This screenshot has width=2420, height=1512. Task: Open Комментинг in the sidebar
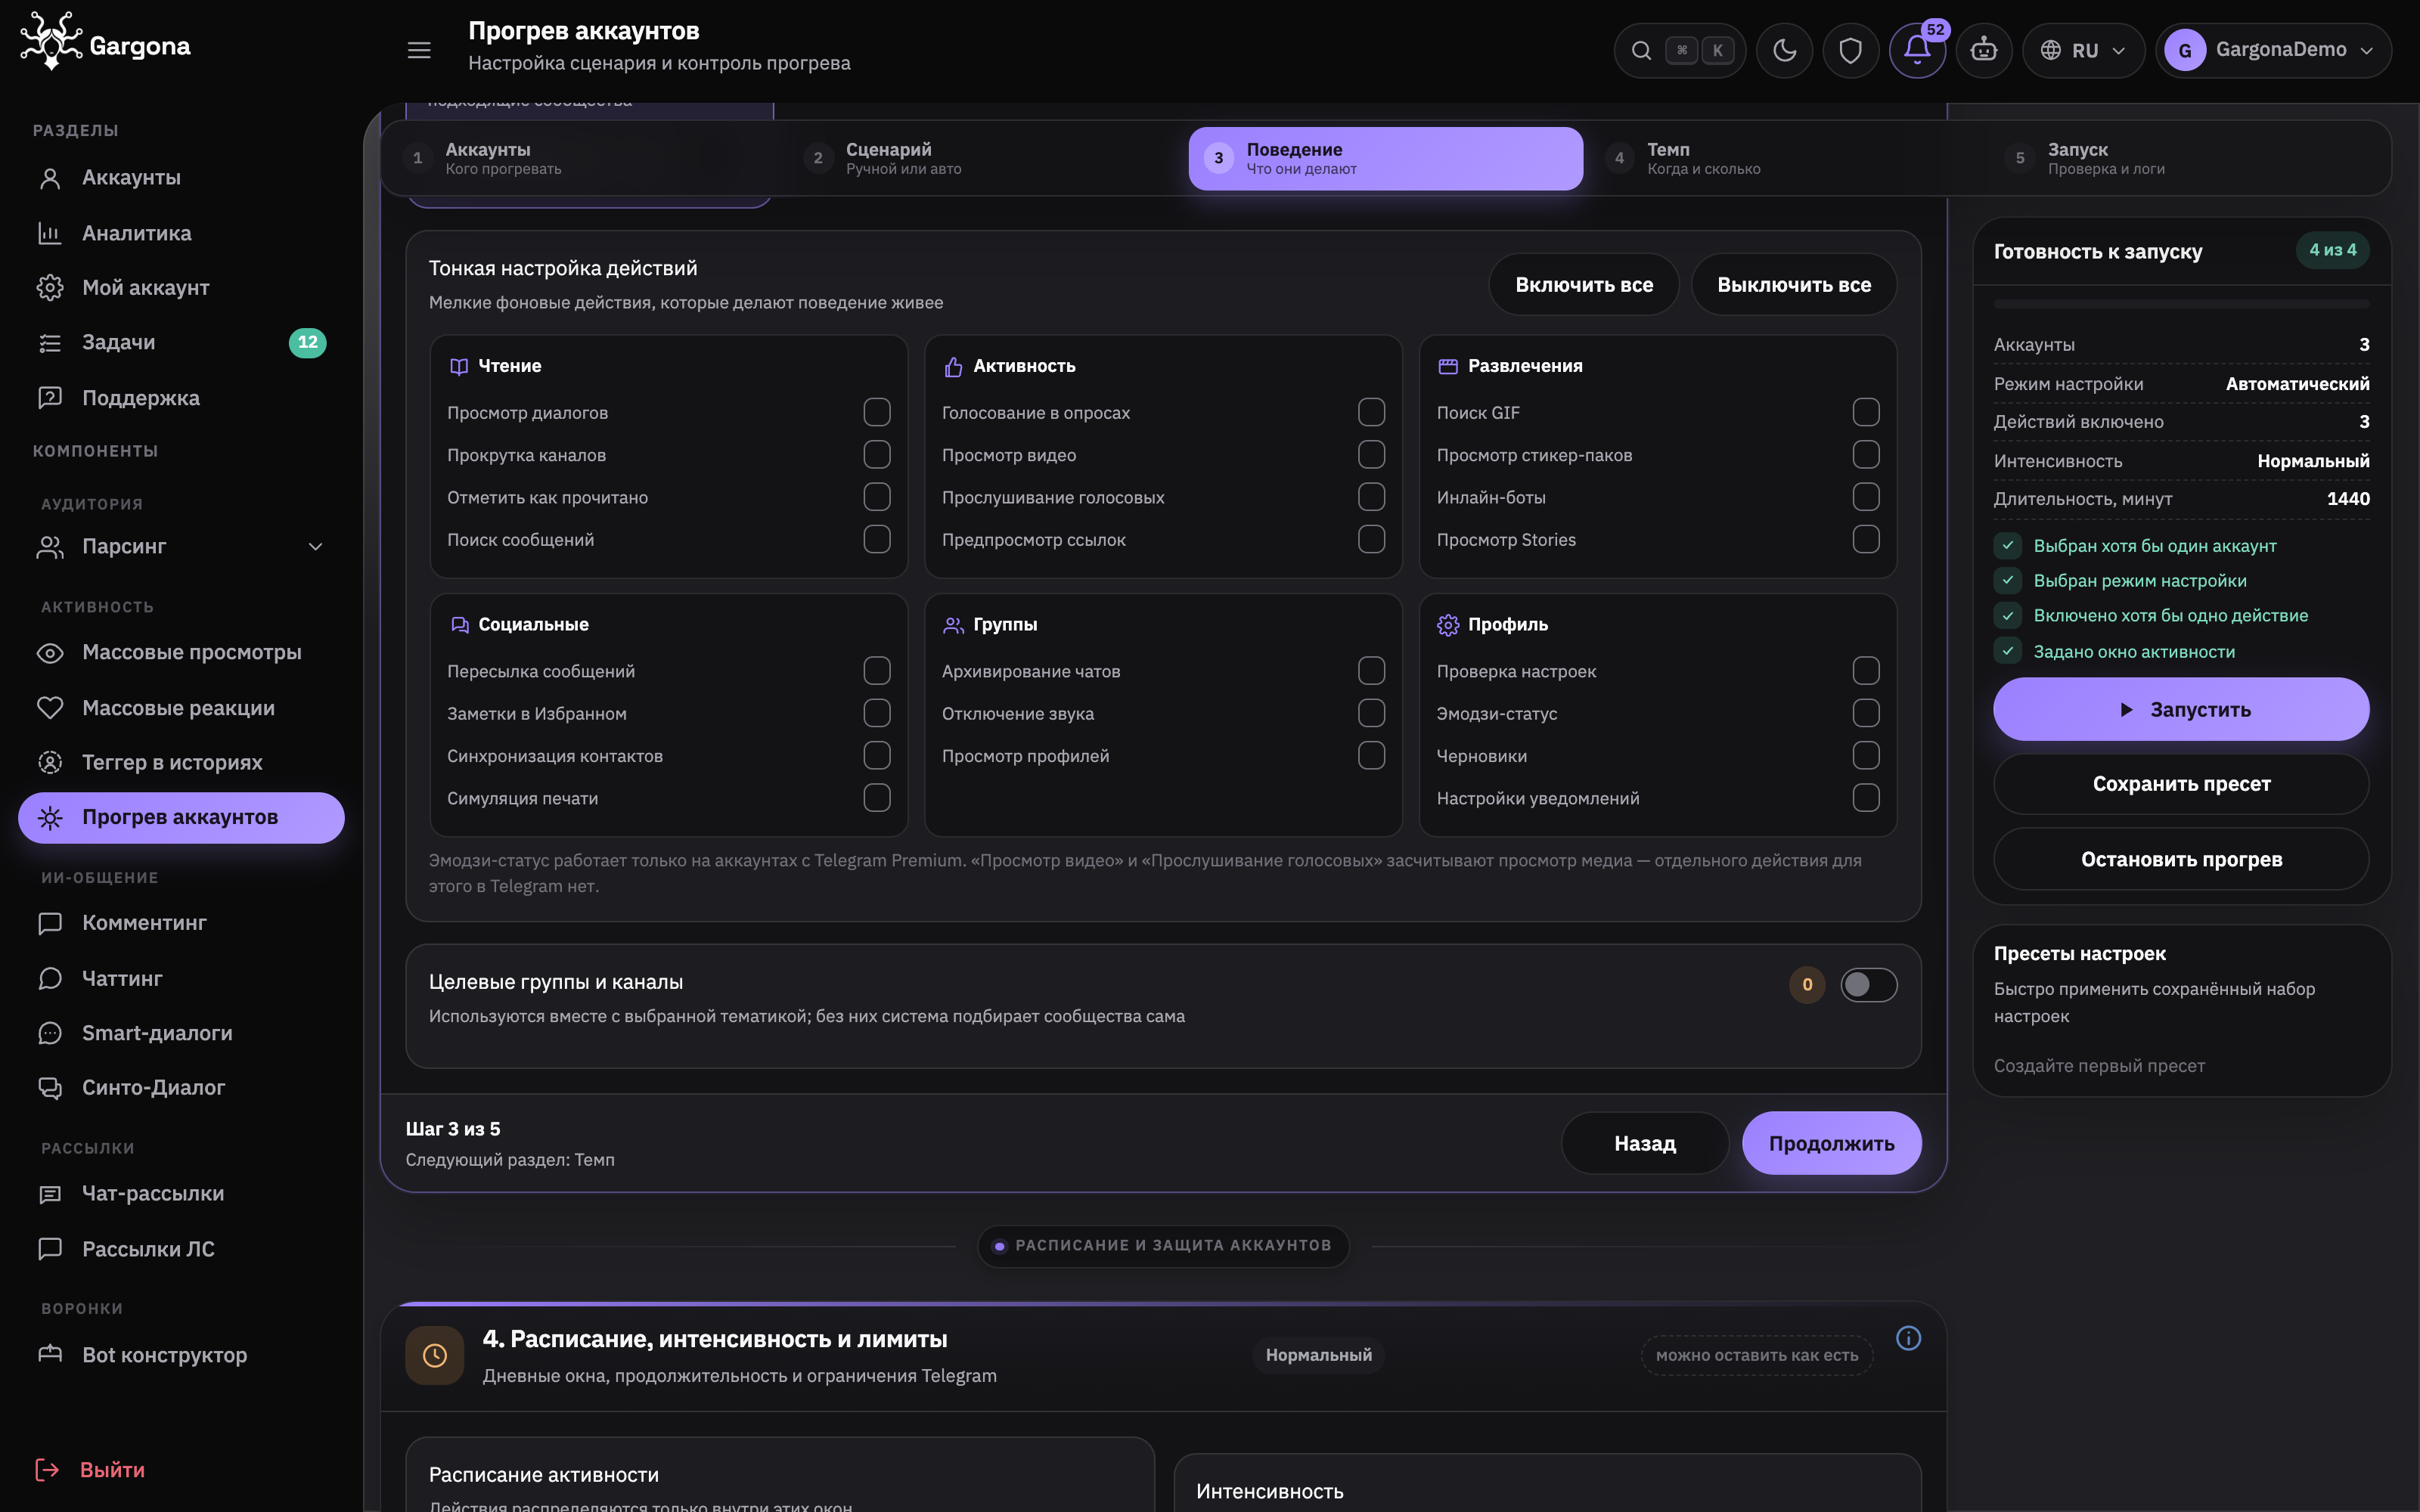click(181, 923)
